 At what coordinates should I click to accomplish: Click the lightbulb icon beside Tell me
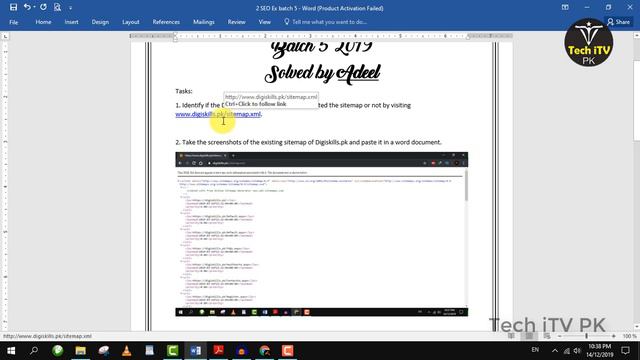pyautogui.click(x=287, y=22)
